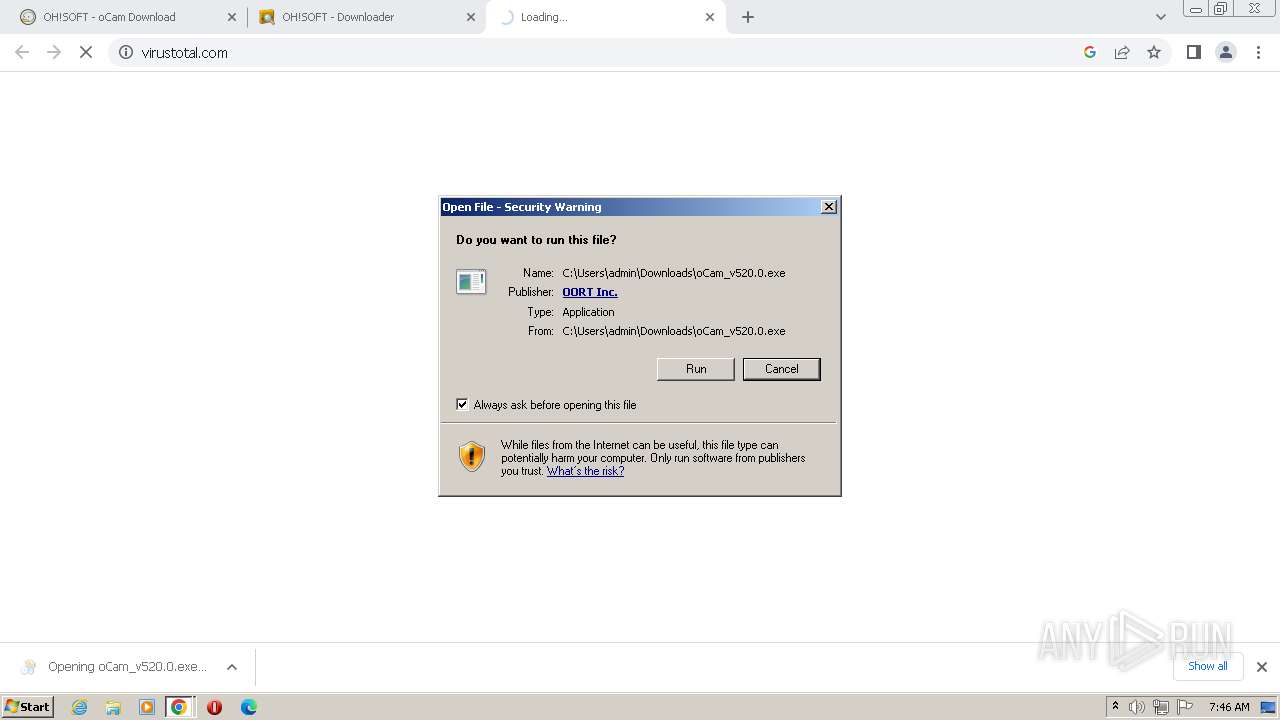Bookmark this page with star

pos(1154,52)
